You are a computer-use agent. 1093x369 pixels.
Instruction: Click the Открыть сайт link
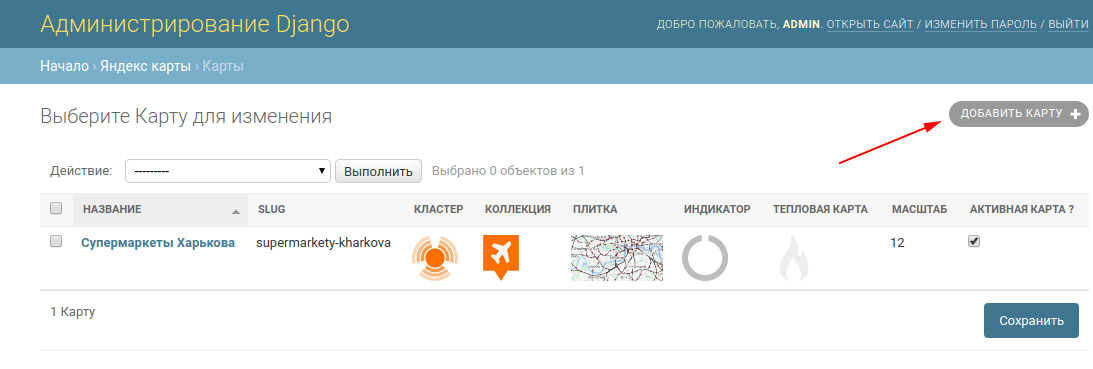click(x=870, y=24)
